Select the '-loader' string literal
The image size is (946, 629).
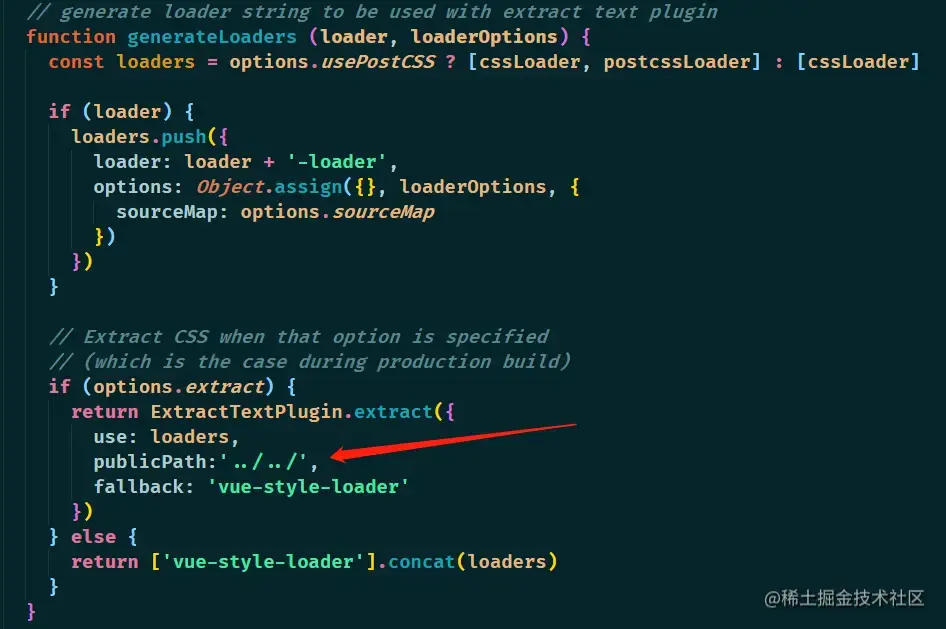coord(338,162)
